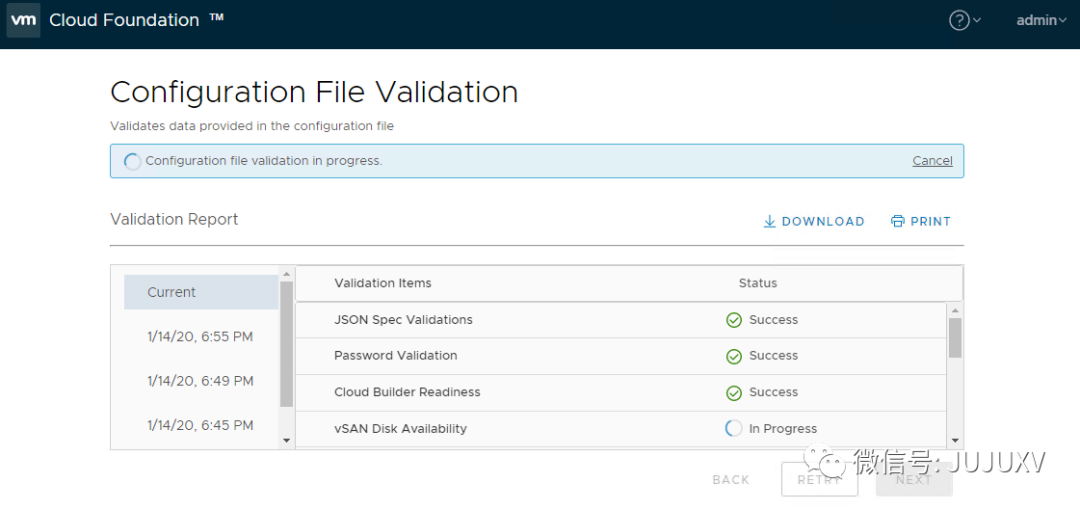The width and height of the screenshot is (1080, 510).
Task: Select the Current validation run
Action: pyautogui.click(x=172, y=292)
